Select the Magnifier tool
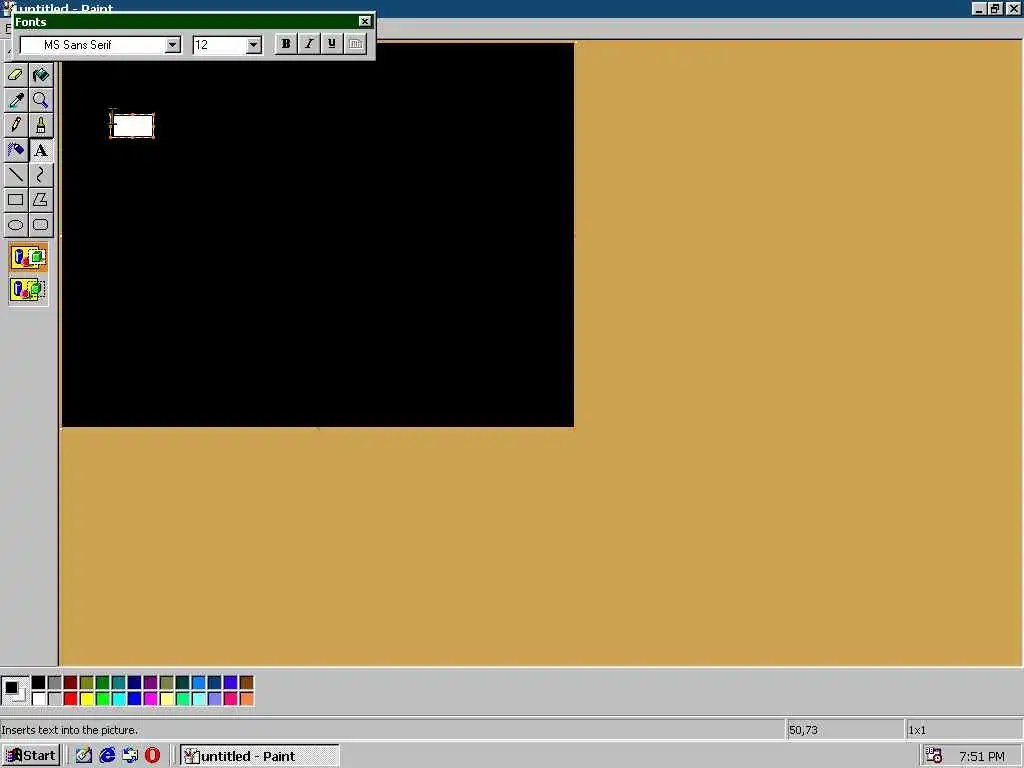 coord(40,100)
